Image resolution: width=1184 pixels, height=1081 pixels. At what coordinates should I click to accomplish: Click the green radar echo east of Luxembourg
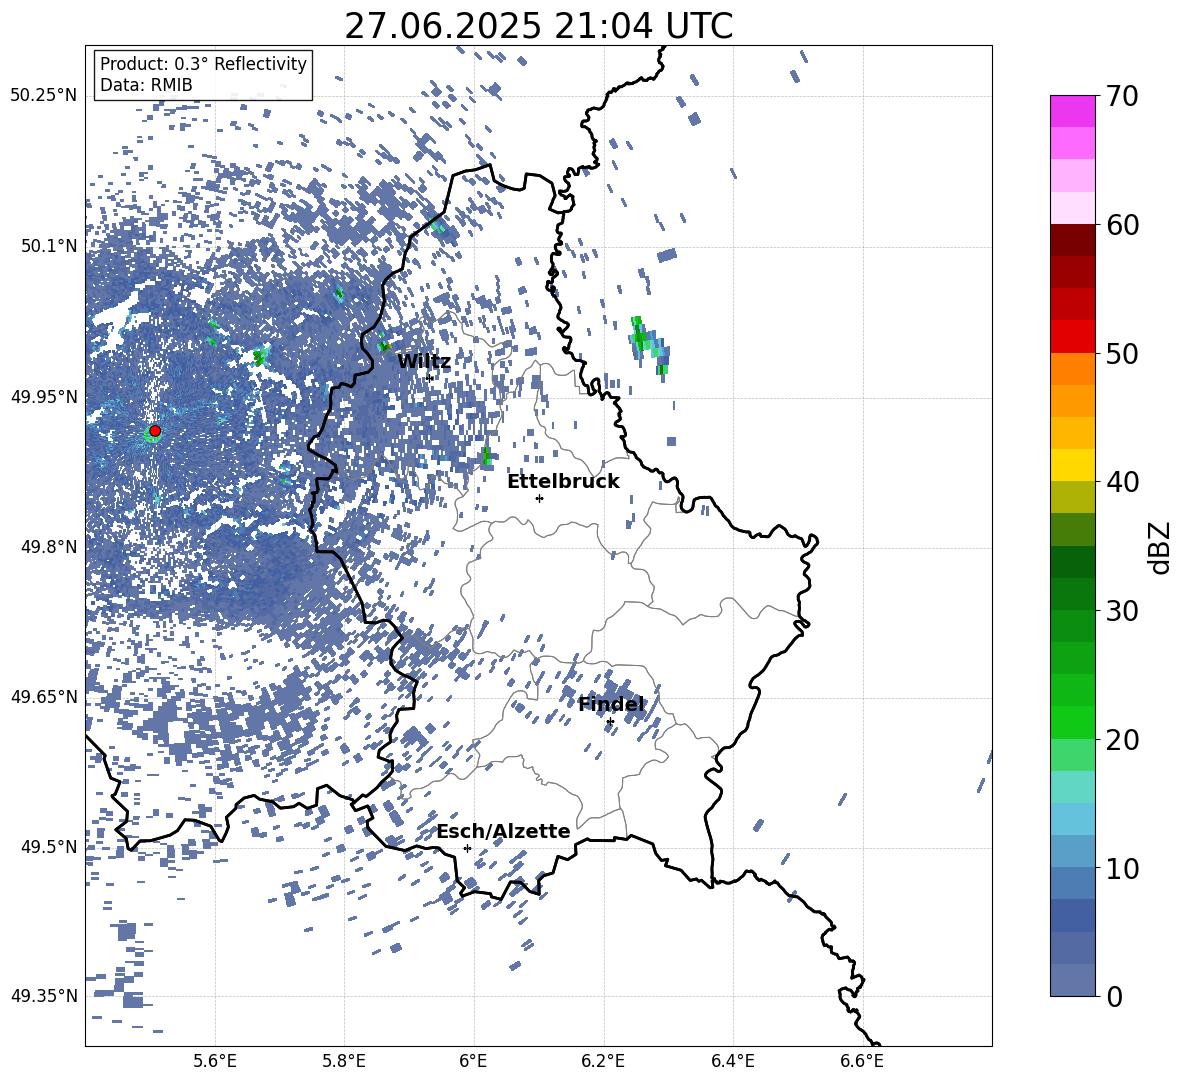tap(648, 346)
